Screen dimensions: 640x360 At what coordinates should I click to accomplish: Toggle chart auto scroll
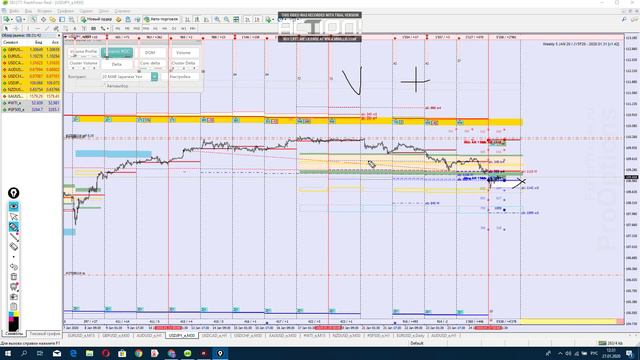[247, 19]
